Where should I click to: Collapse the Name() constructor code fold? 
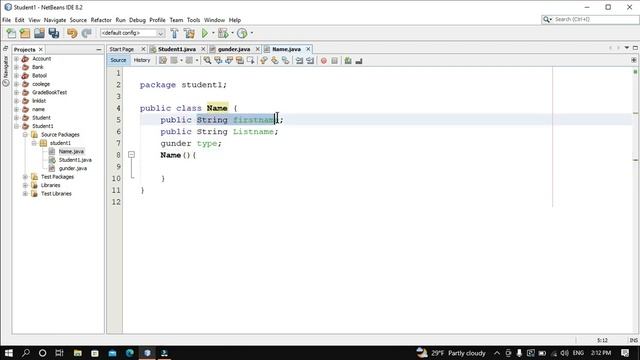(131, 155)
